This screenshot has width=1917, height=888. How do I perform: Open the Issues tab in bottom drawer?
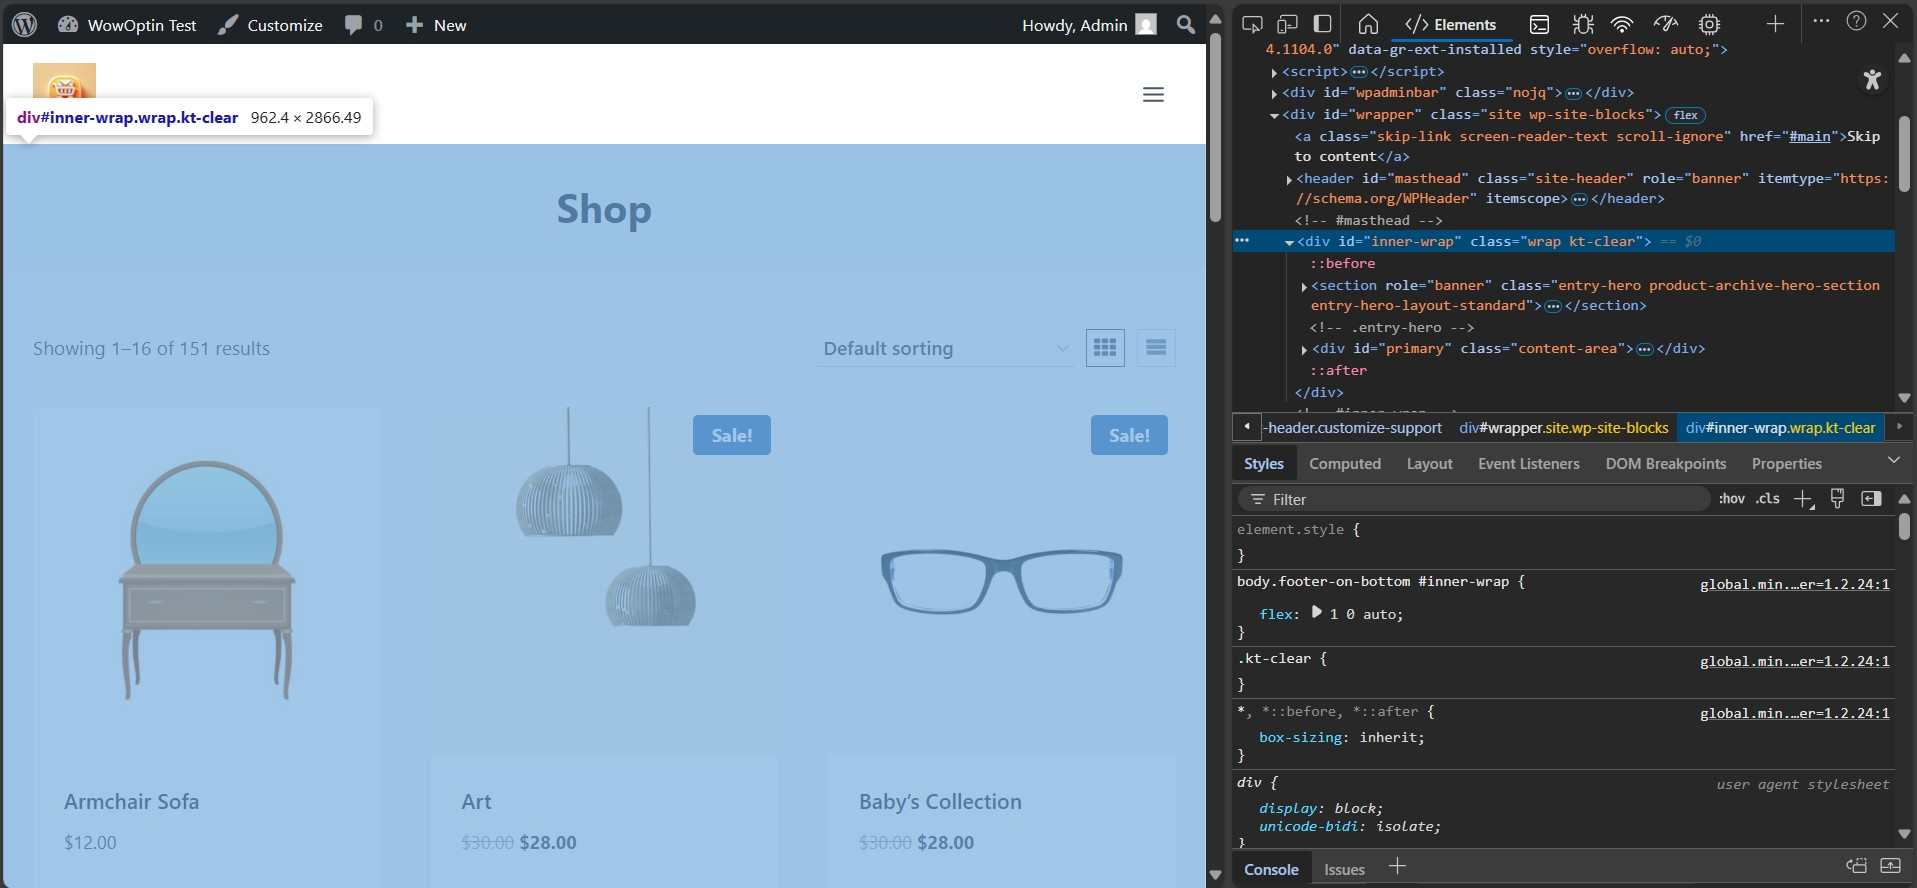point(1344,869)
